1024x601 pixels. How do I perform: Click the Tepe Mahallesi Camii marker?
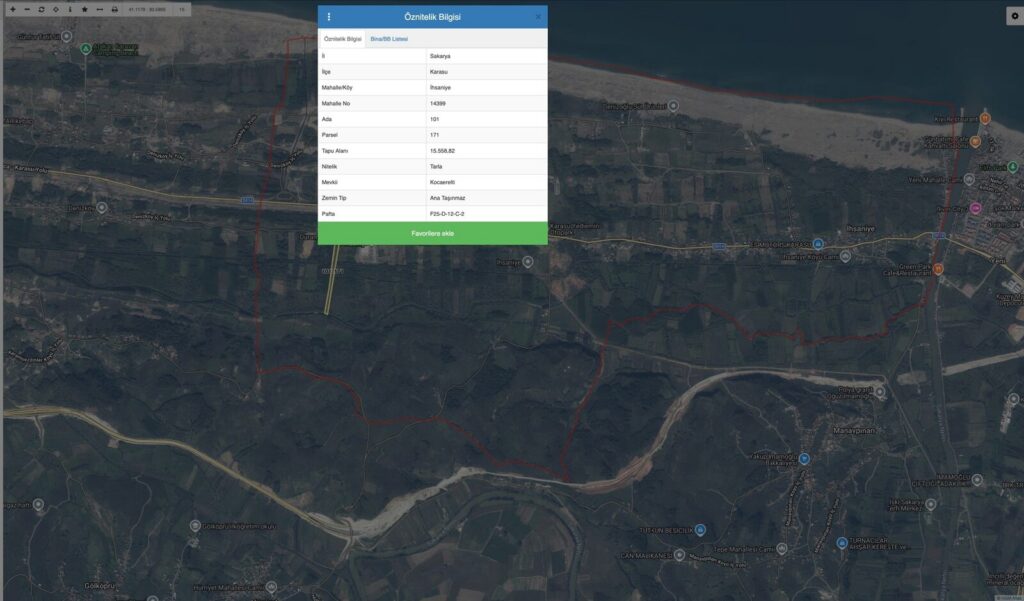point(782,549)
